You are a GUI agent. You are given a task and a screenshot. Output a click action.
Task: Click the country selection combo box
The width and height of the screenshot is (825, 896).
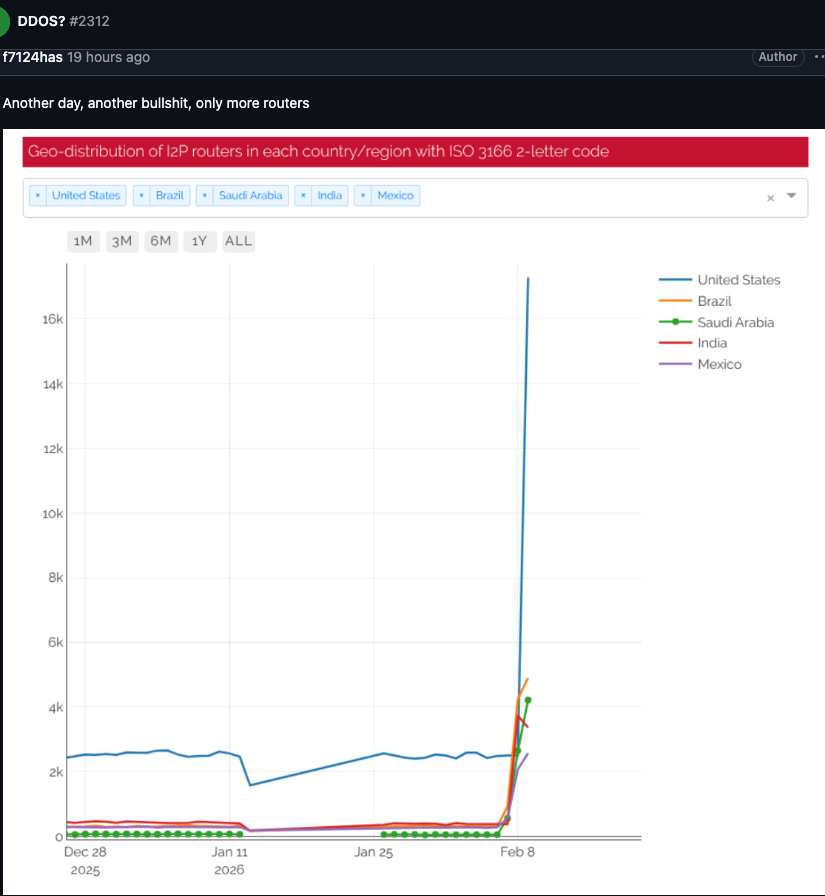(550, 196)
